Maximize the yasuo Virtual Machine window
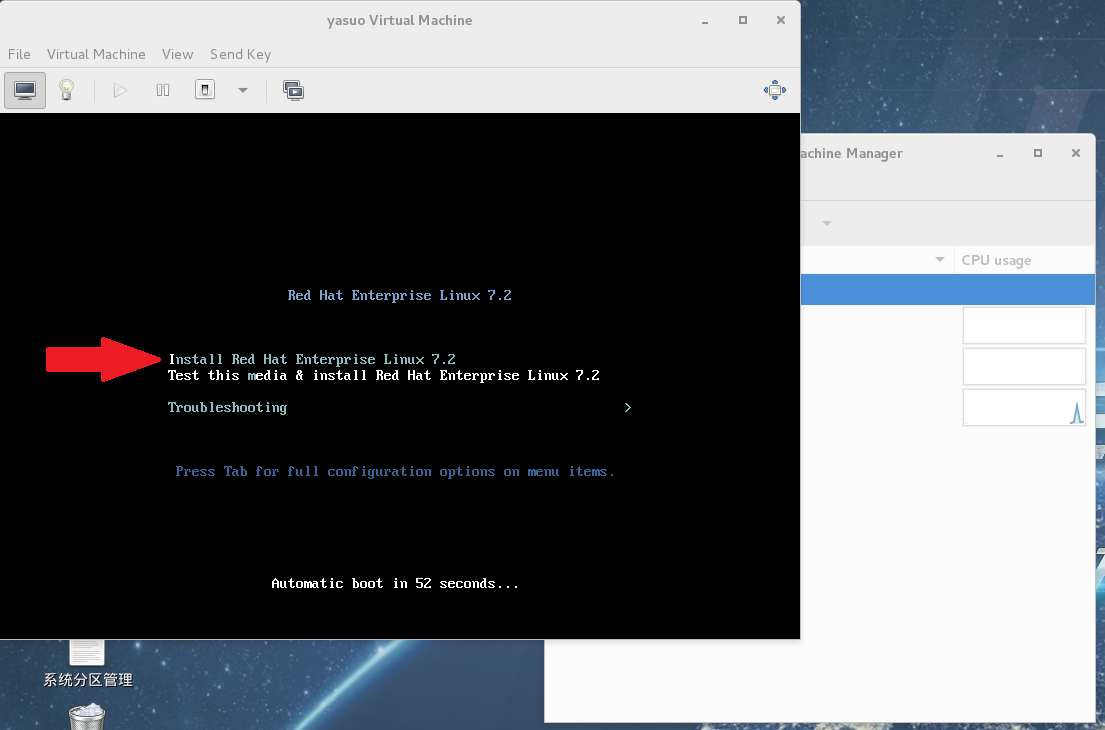Screen dimensions: 1105x730 742,20
